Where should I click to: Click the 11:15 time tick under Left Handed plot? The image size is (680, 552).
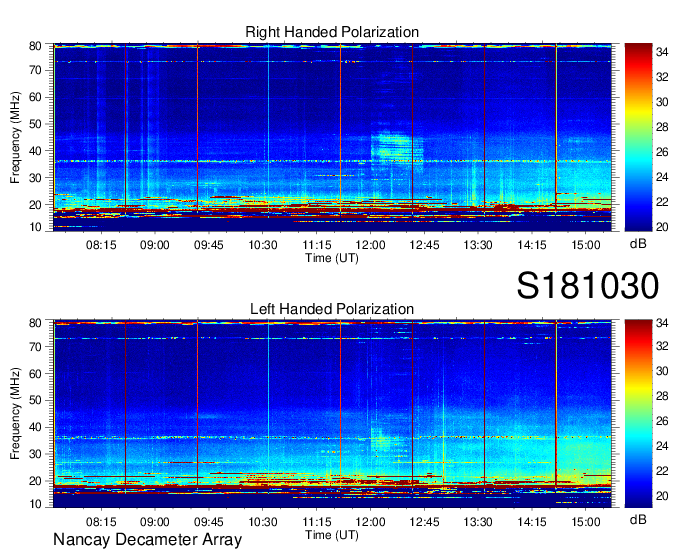pyautogui.click(x=317, y=522)
